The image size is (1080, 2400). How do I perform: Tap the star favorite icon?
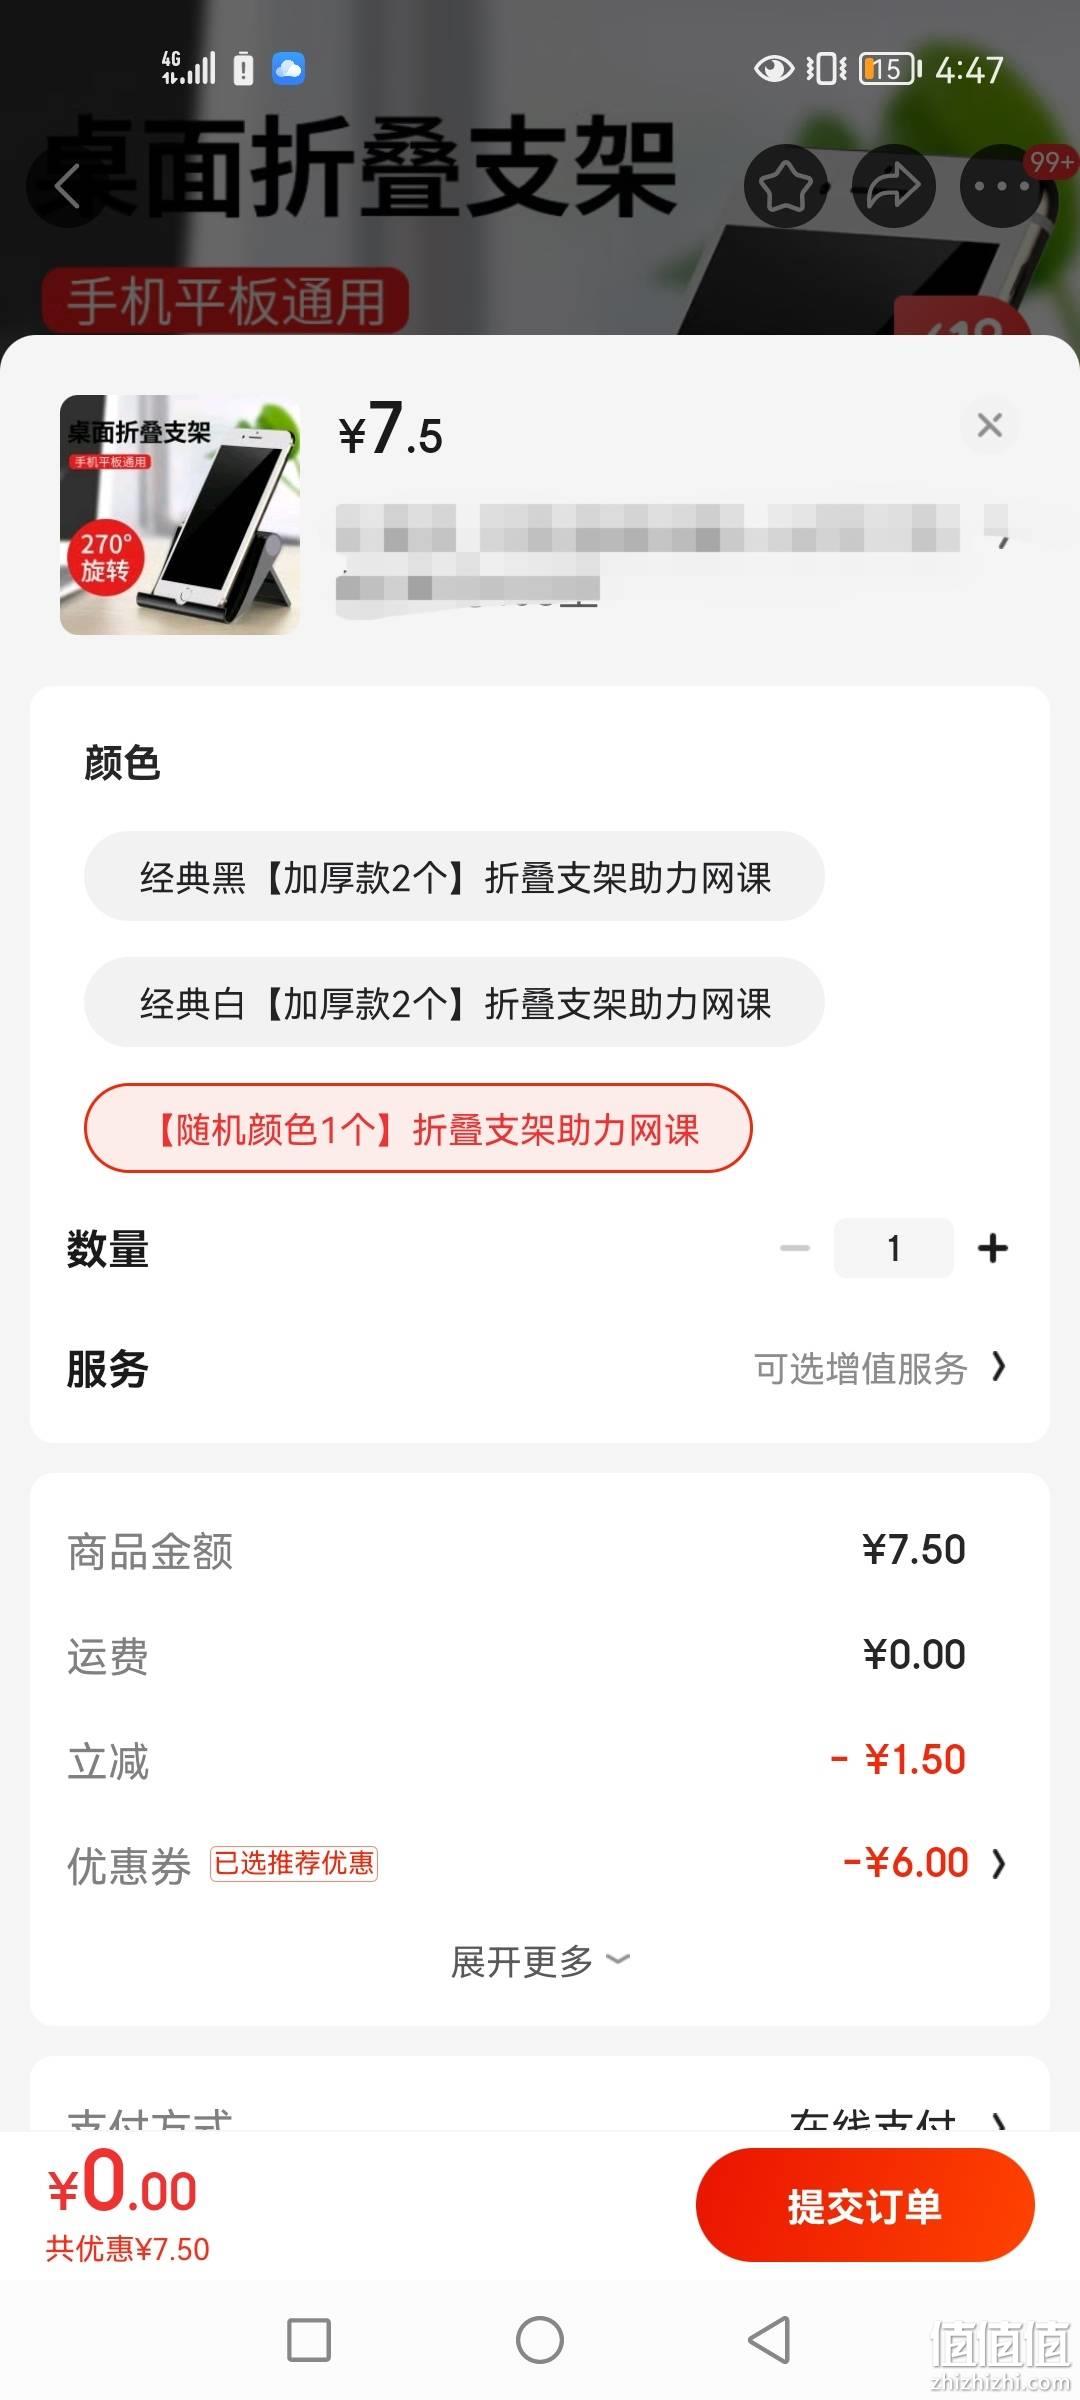click(786, 186)
